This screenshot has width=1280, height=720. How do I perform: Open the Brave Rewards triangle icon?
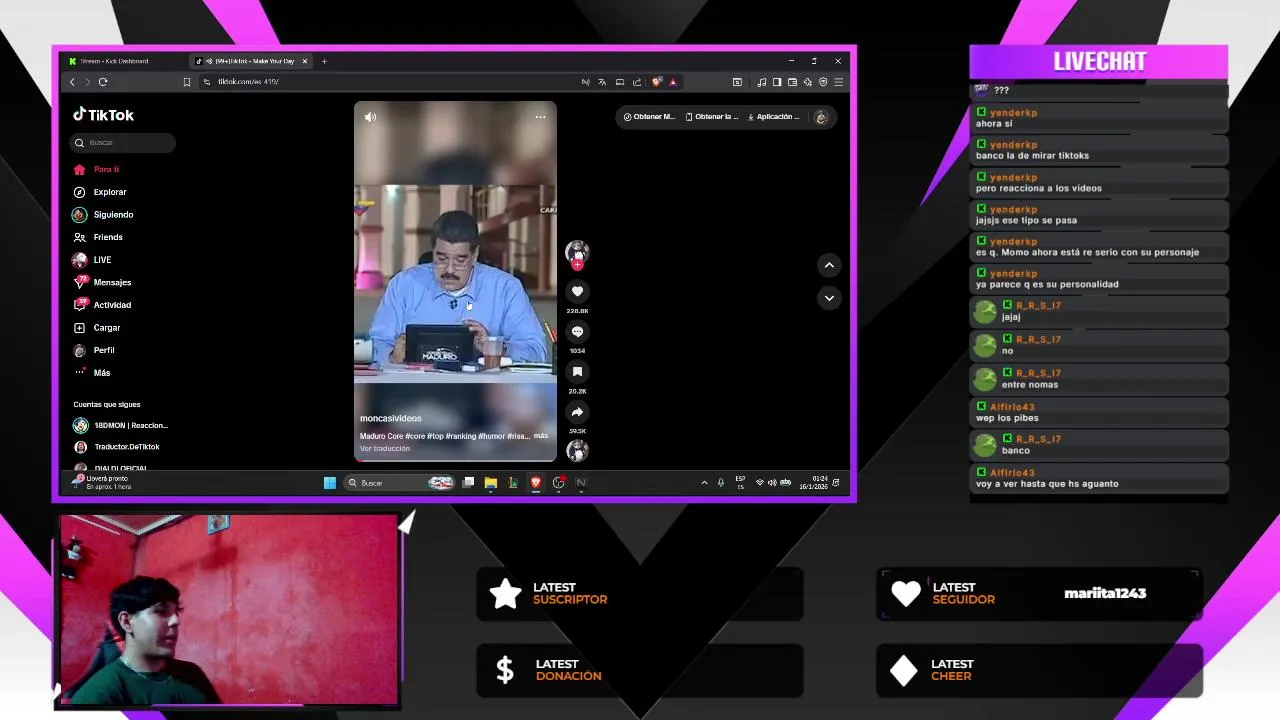click(673, 82)
